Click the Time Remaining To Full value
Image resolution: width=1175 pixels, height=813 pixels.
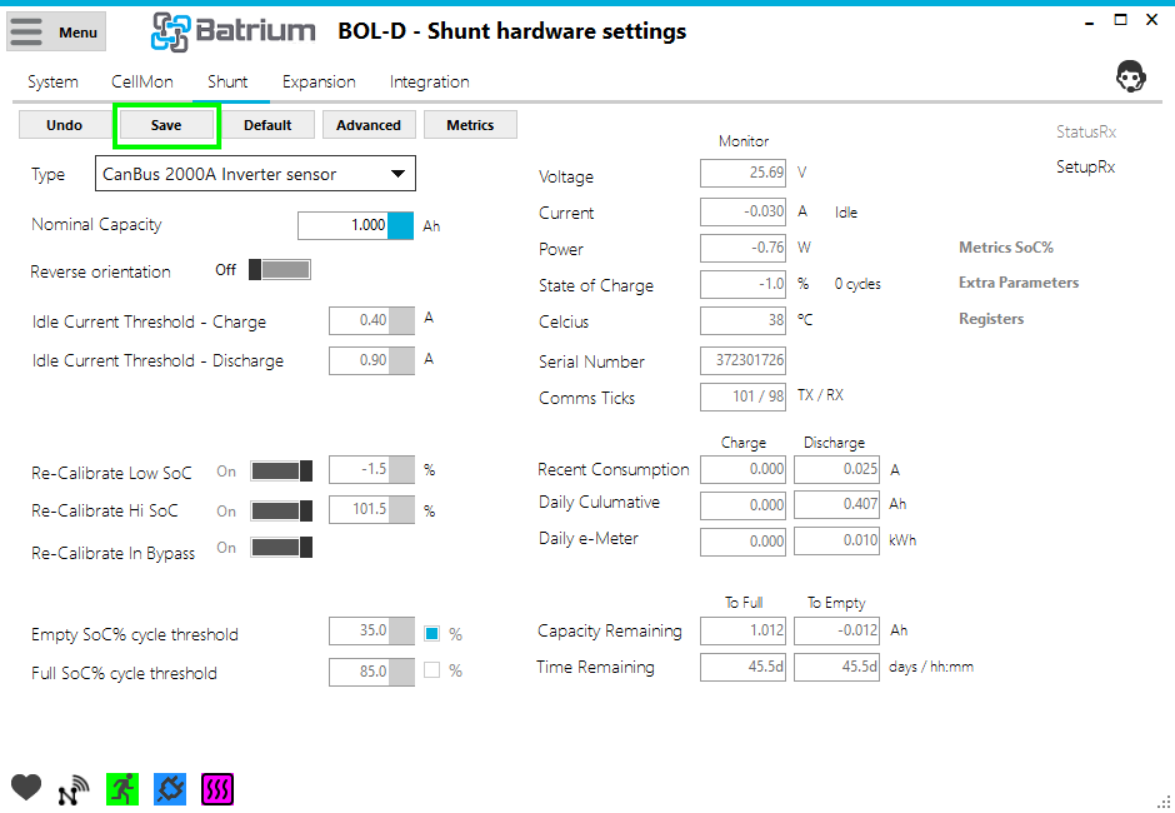coord(743,667)
